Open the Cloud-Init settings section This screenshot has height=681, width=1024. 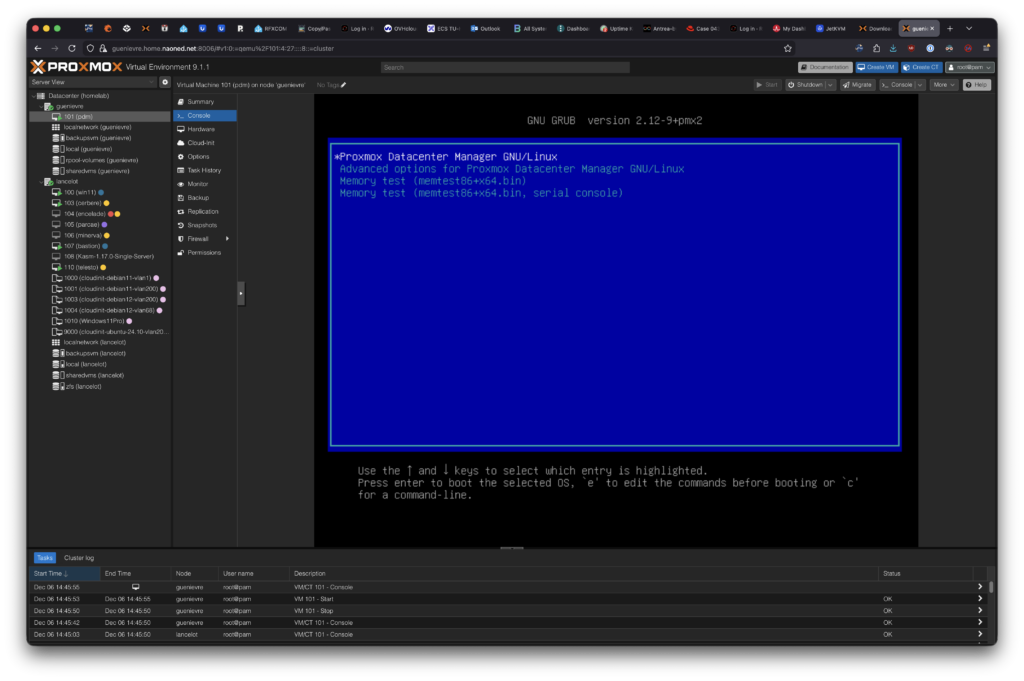coord(201,143)
